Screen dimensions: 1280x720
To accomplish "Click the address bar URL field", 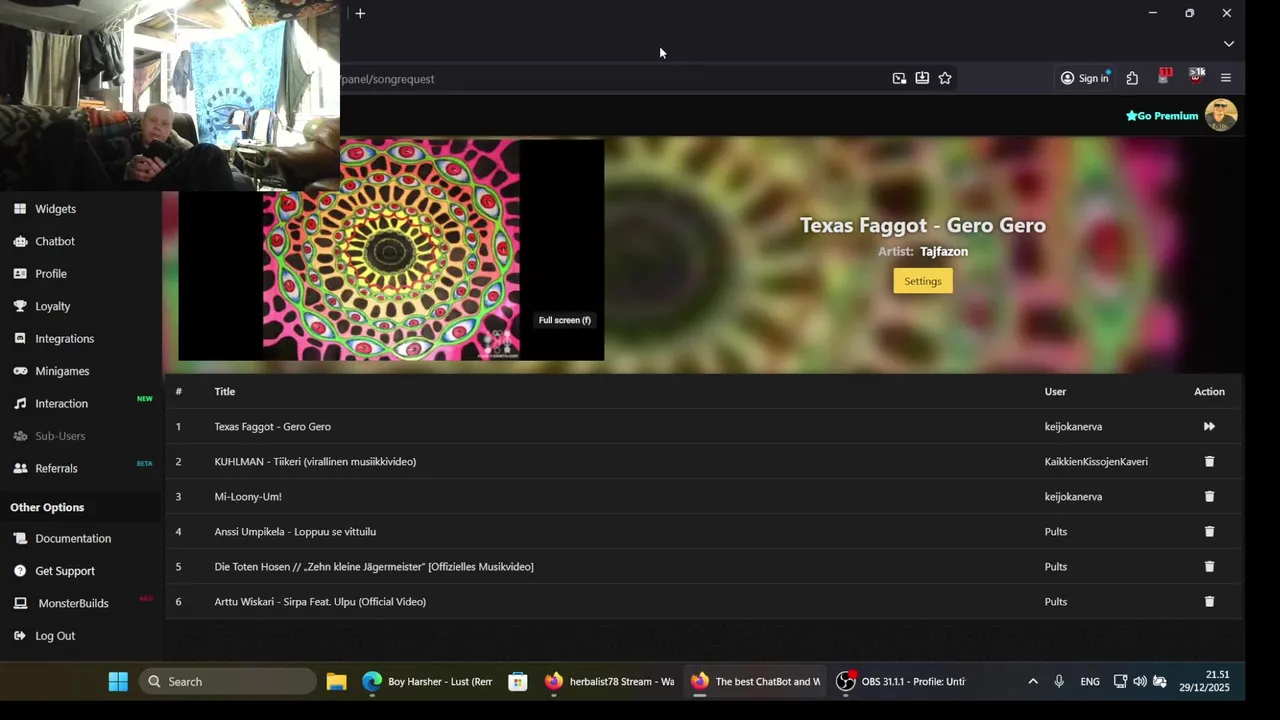I will pyautogui.click(x=610, y=79).
